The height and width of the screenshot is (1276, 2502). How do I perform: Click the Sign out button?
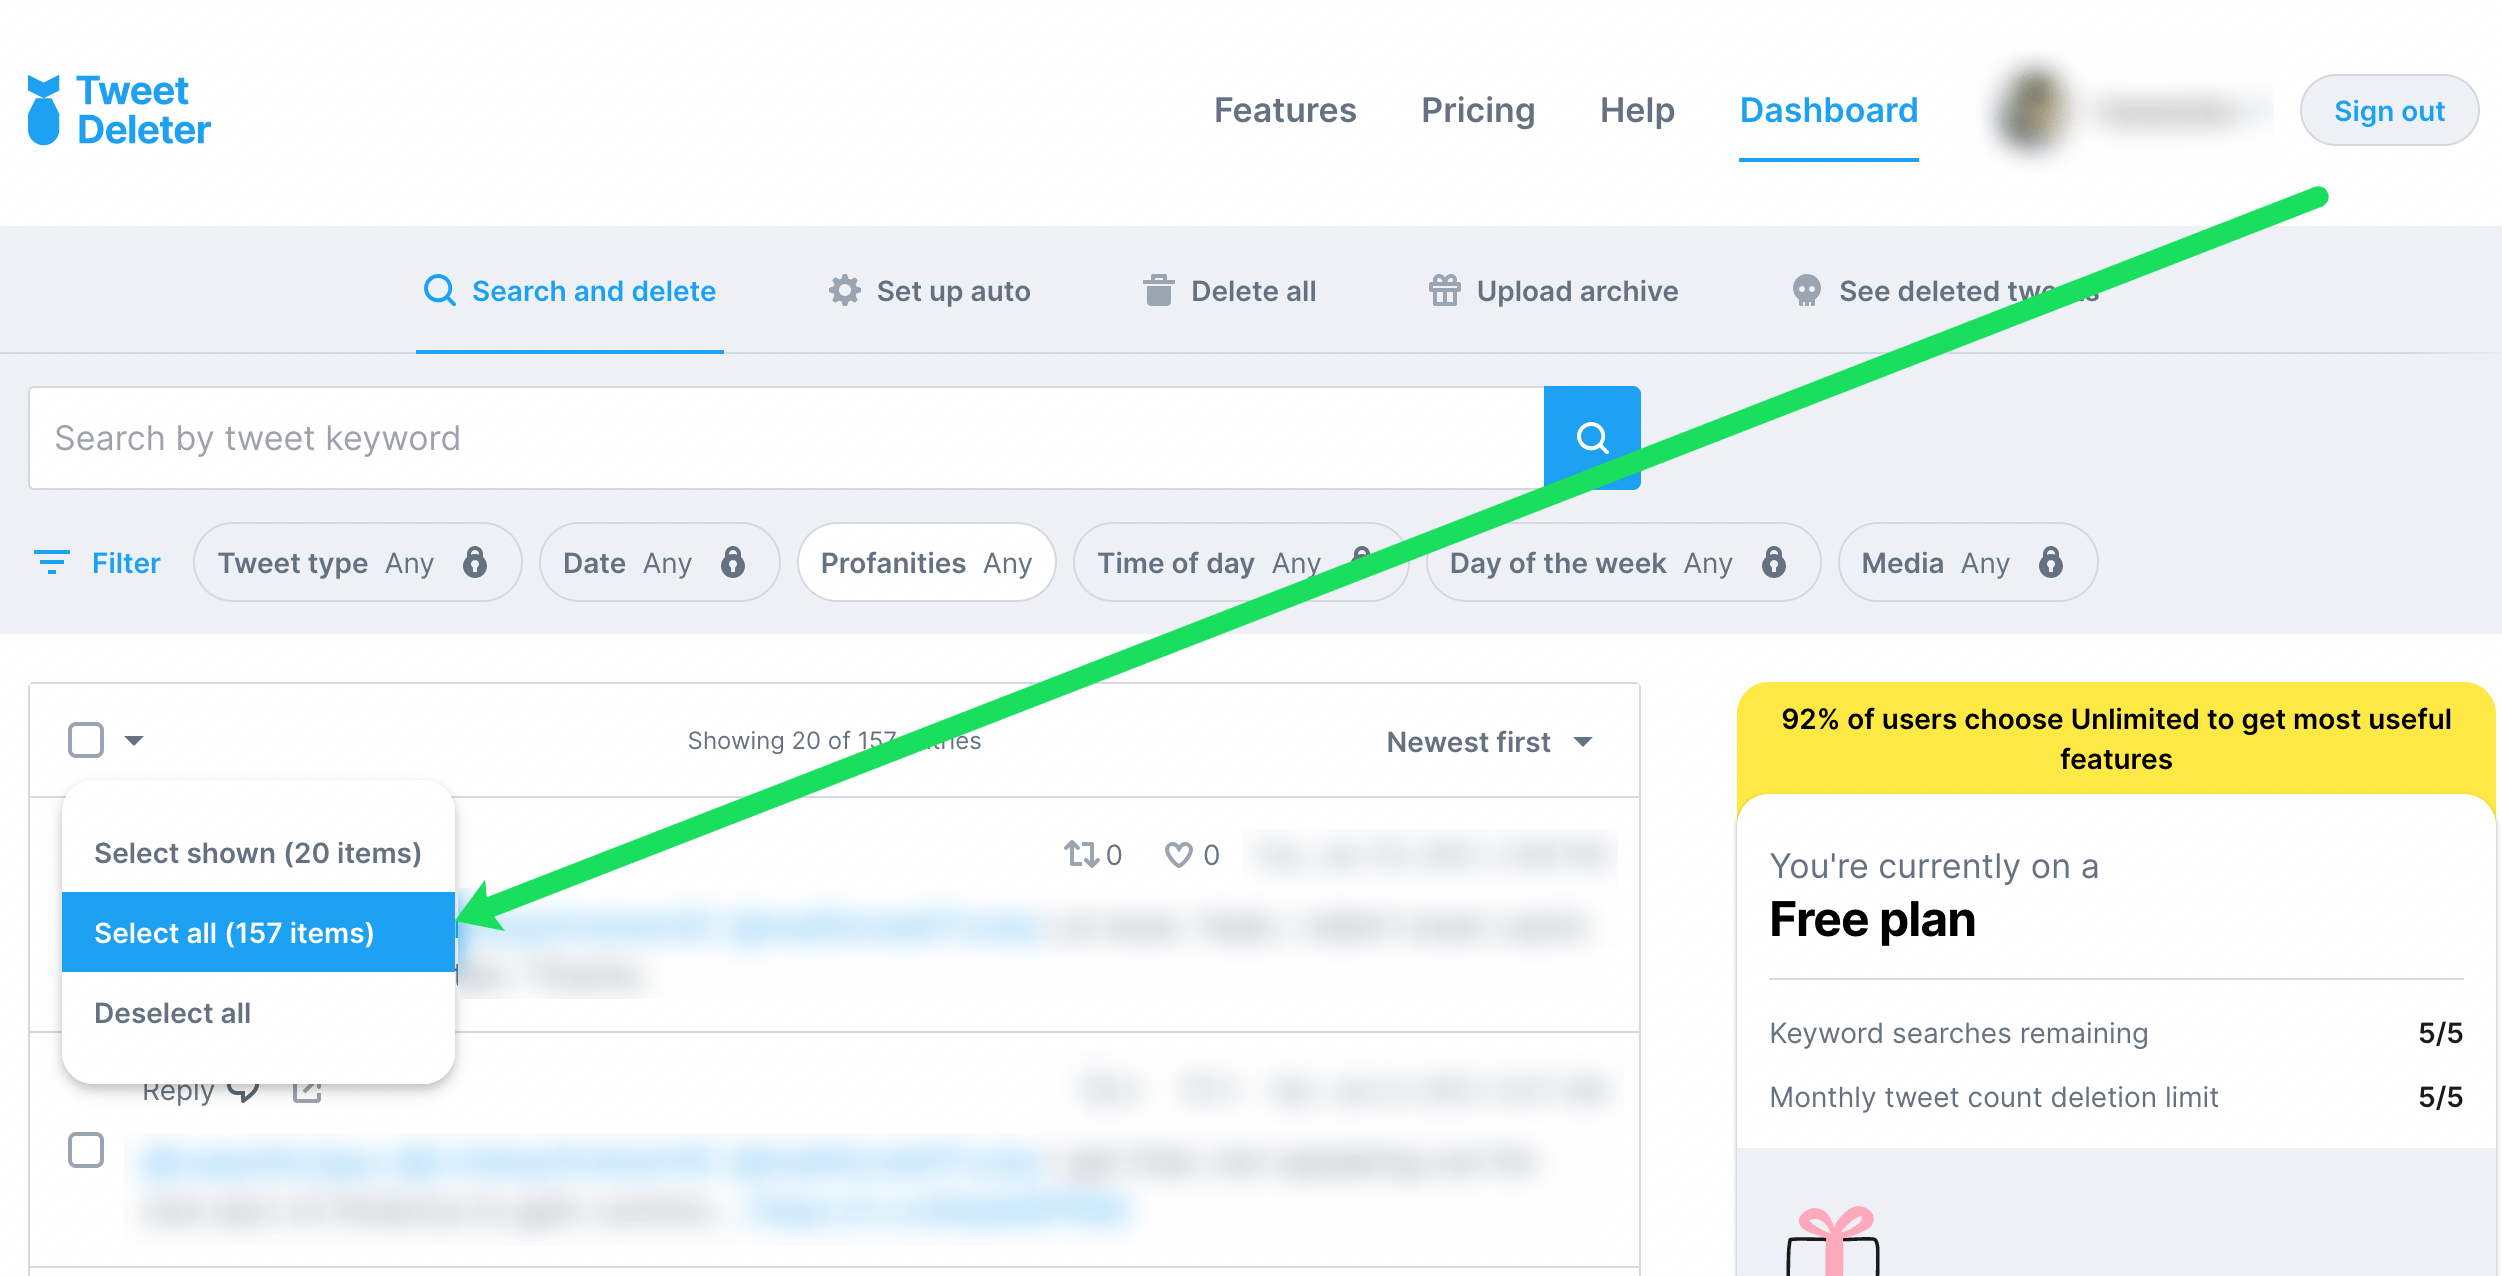click(2389, 110)
